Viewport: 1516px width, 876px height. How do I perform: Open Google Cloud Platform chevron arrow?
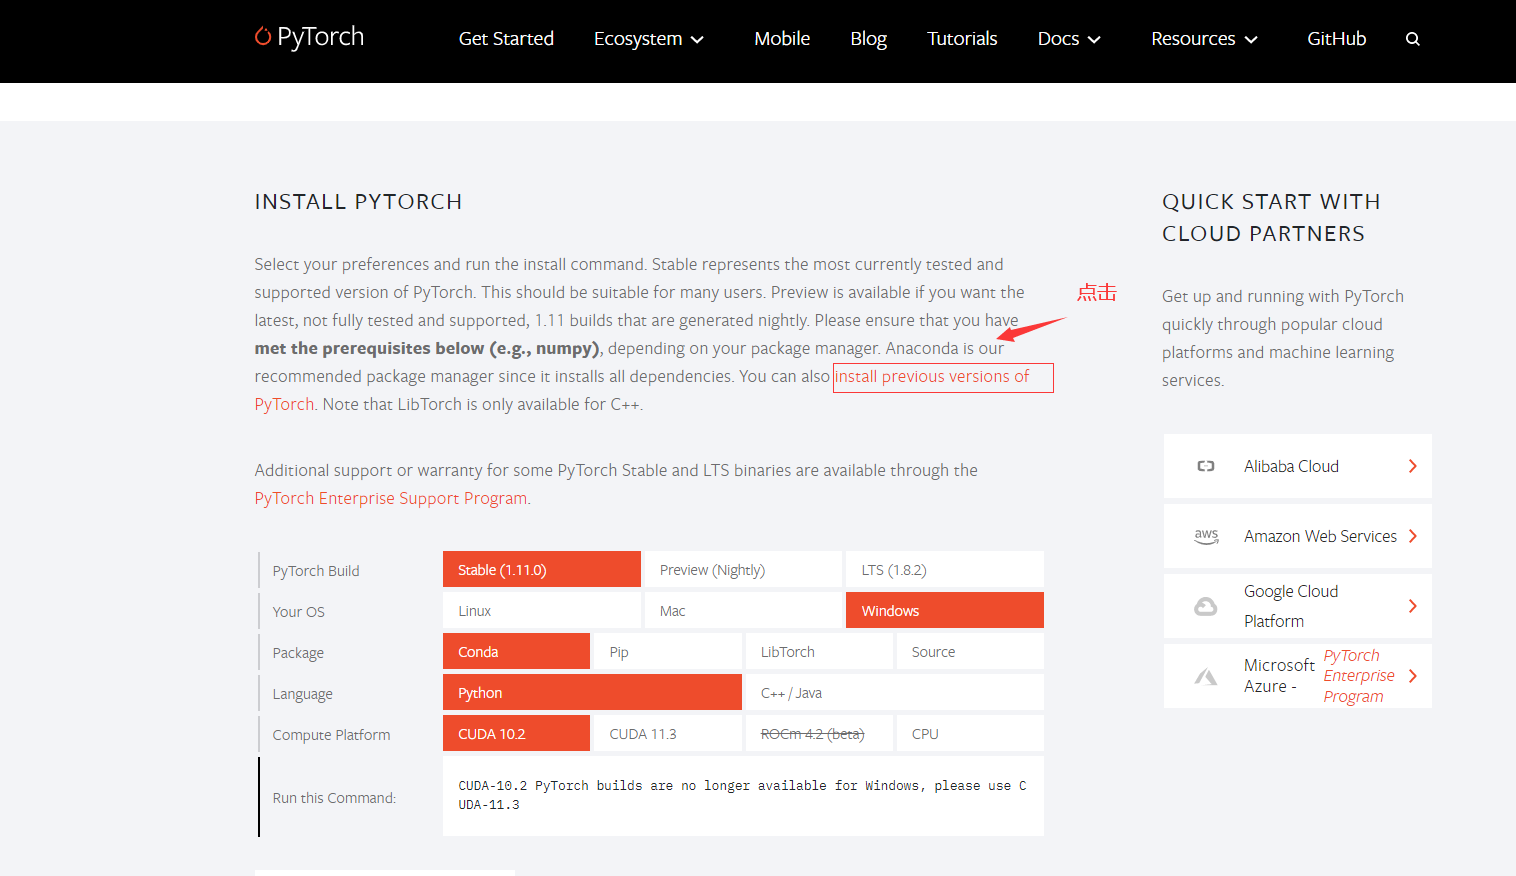click(1413, 606)
